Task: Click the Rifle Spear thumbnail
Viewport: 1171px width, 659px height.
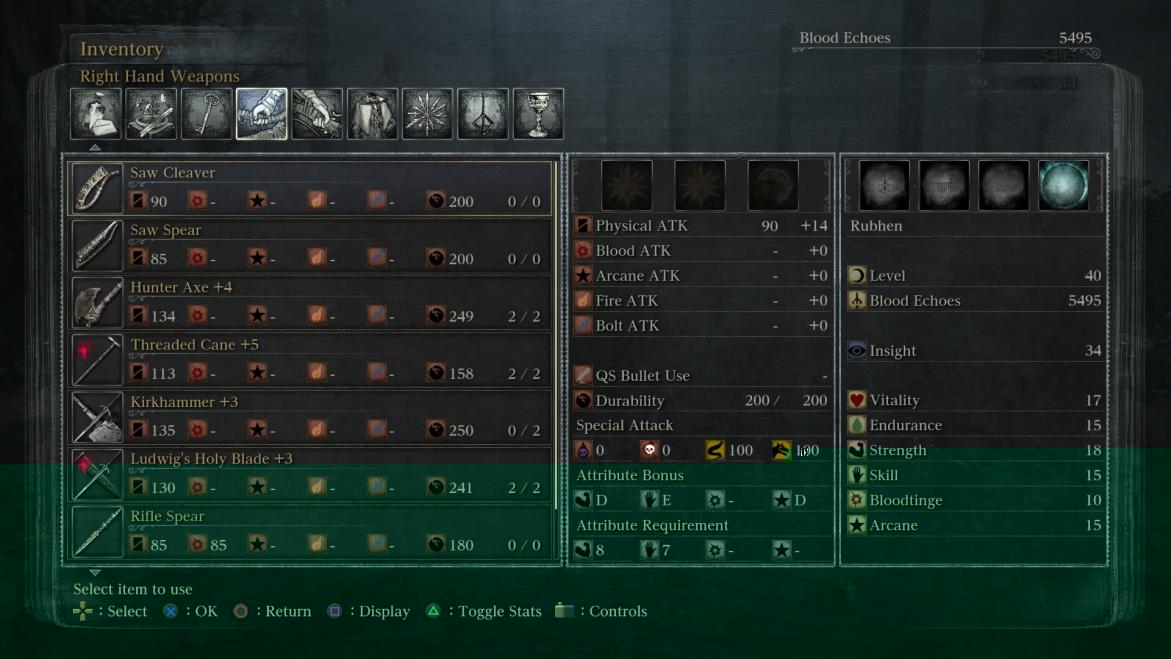Action: click(96, 531)
